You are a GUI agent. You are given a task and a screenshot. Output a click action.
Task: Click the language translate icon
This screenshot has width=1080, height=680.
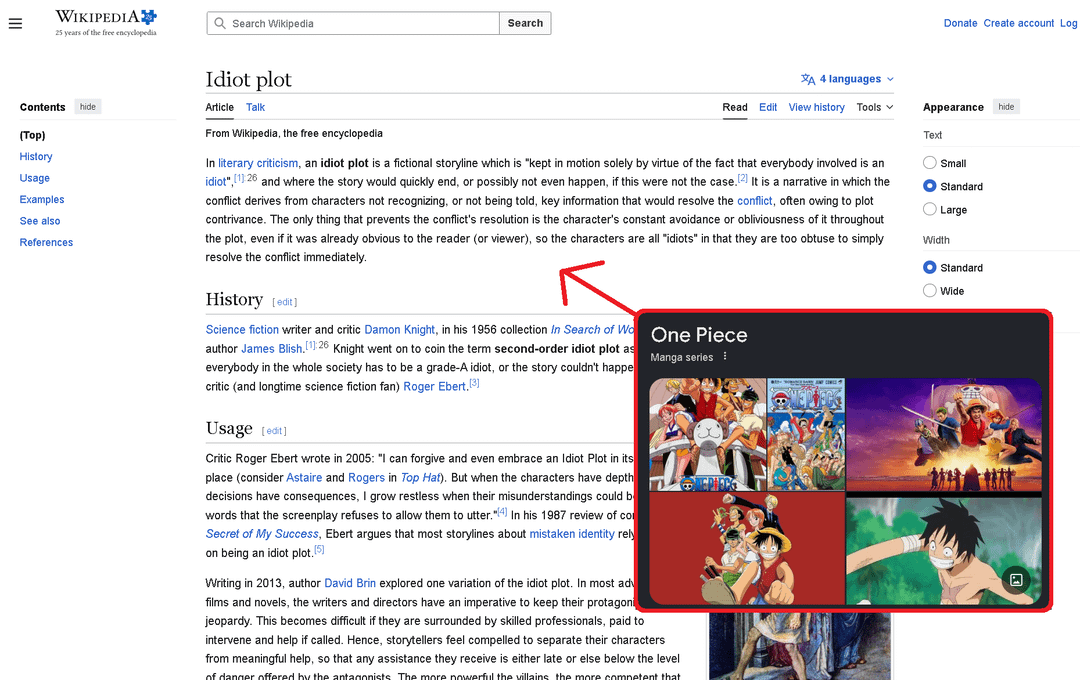pyautogui.click(x=808, y=79)
